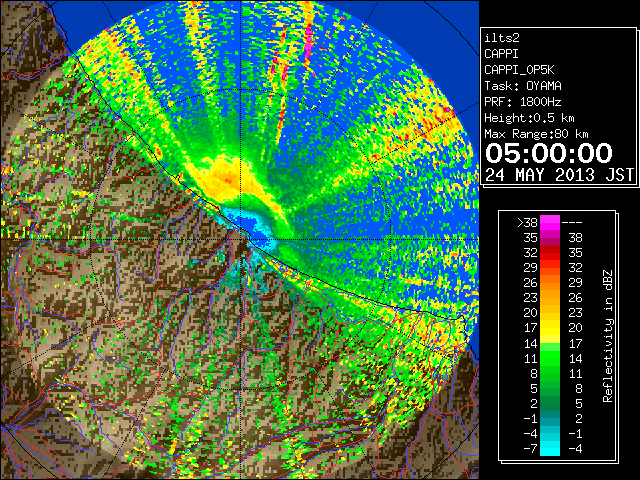Click the red high-reflectivity core in yellow echo
The image size is (640, 480).
coord(227,180)
